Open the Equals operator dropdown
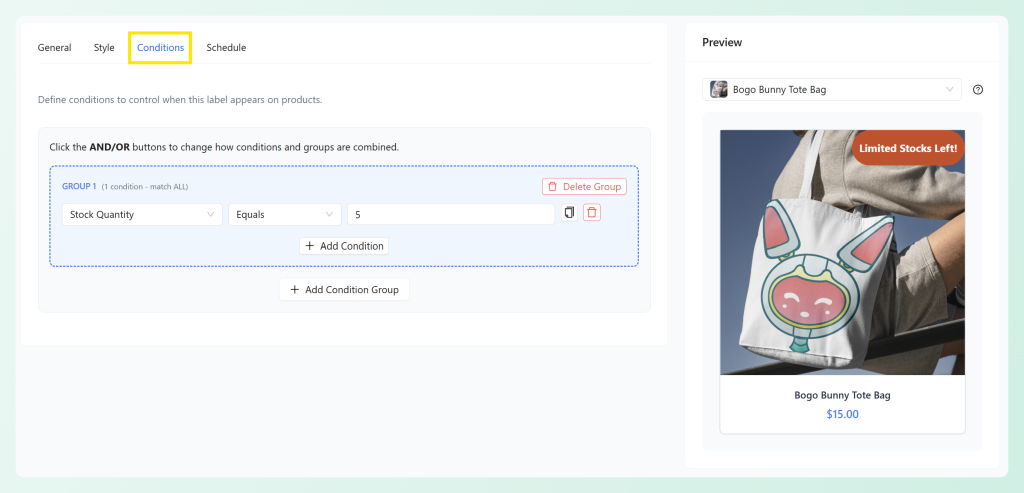The image size is (1024, 493). [x=285, y=214]
